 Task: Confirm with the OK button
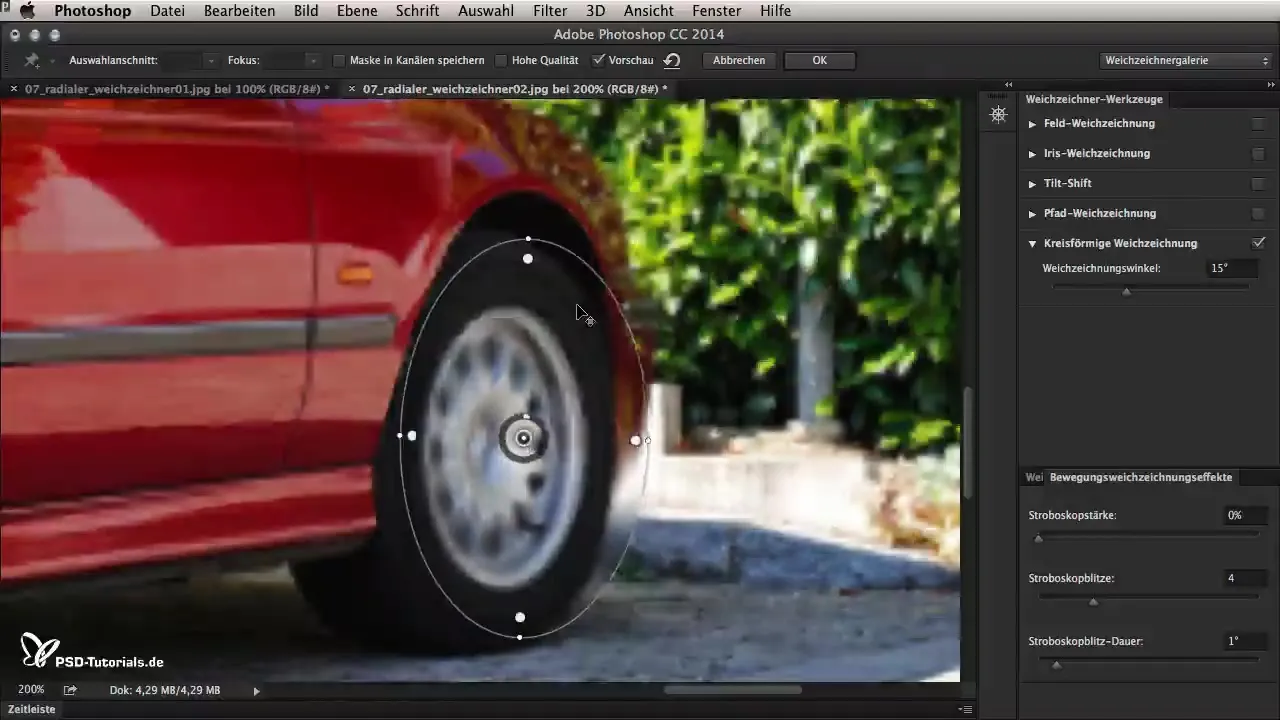[819, 61]
